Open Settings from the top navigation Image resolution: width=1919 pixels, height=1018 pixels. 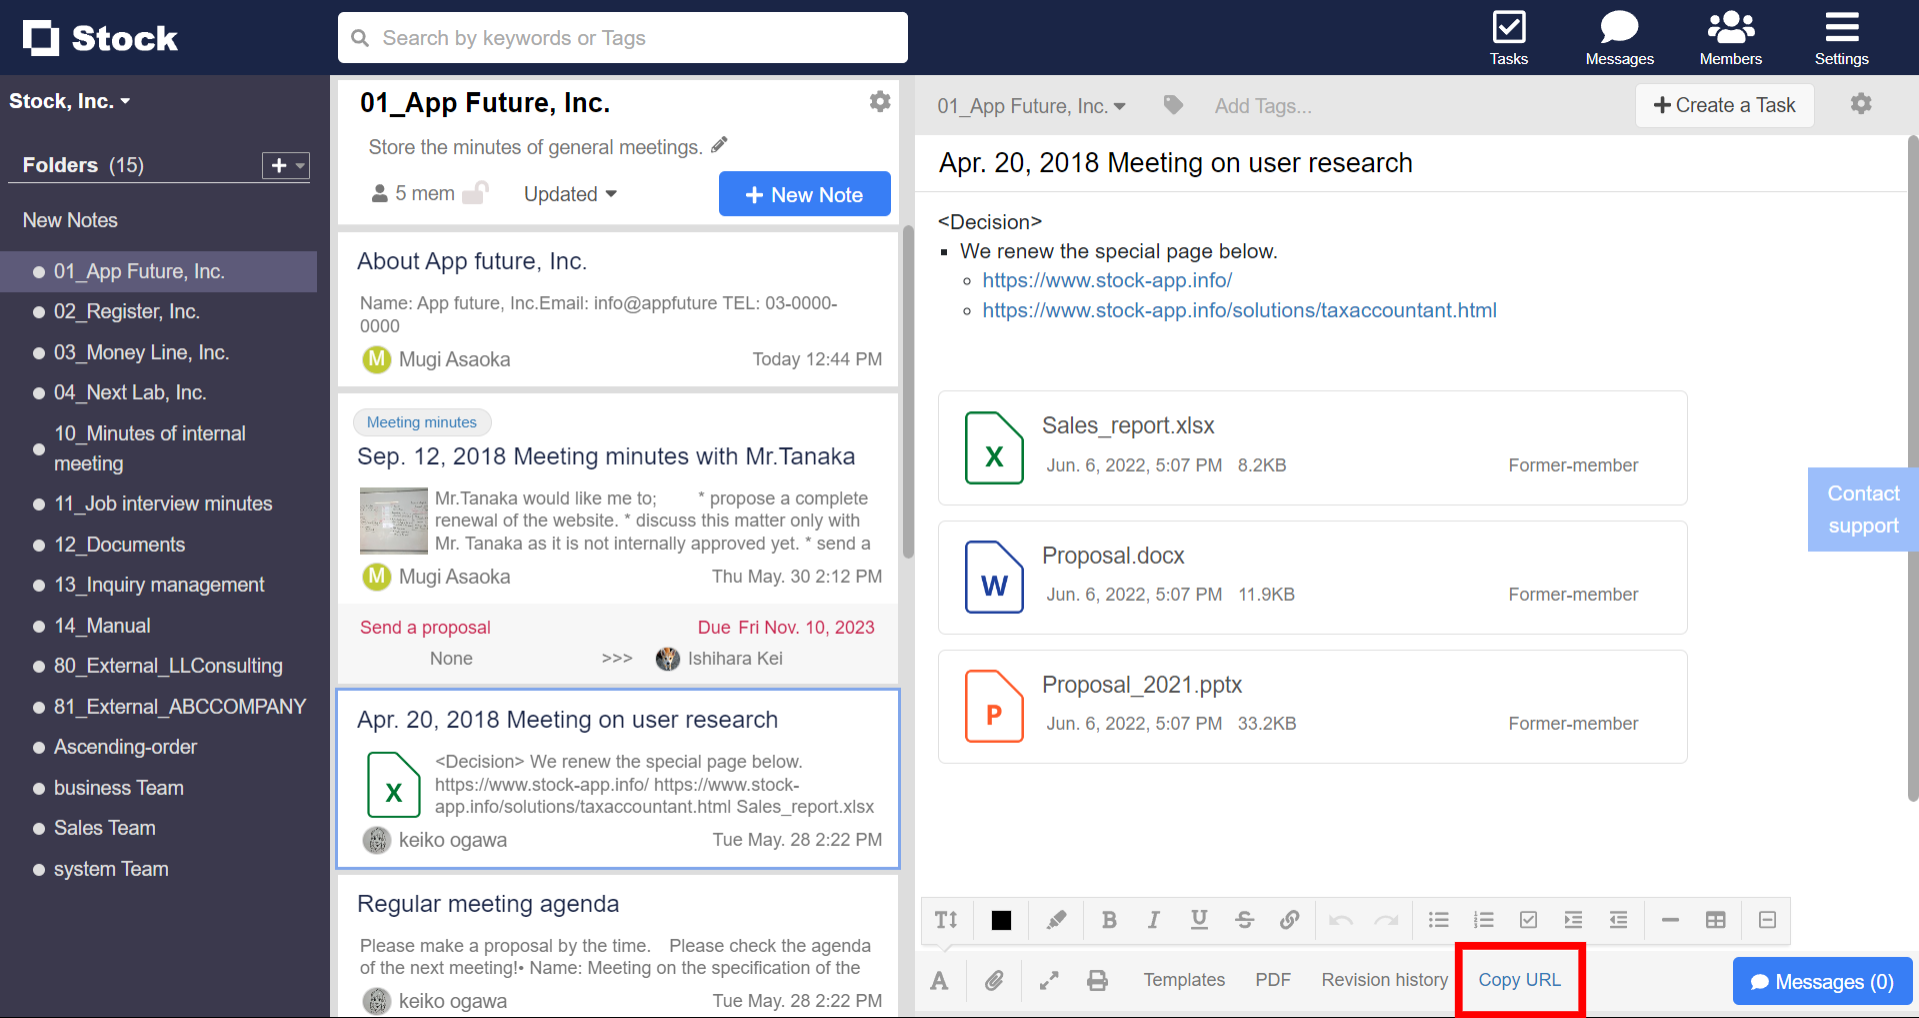tap(1841, 37)
